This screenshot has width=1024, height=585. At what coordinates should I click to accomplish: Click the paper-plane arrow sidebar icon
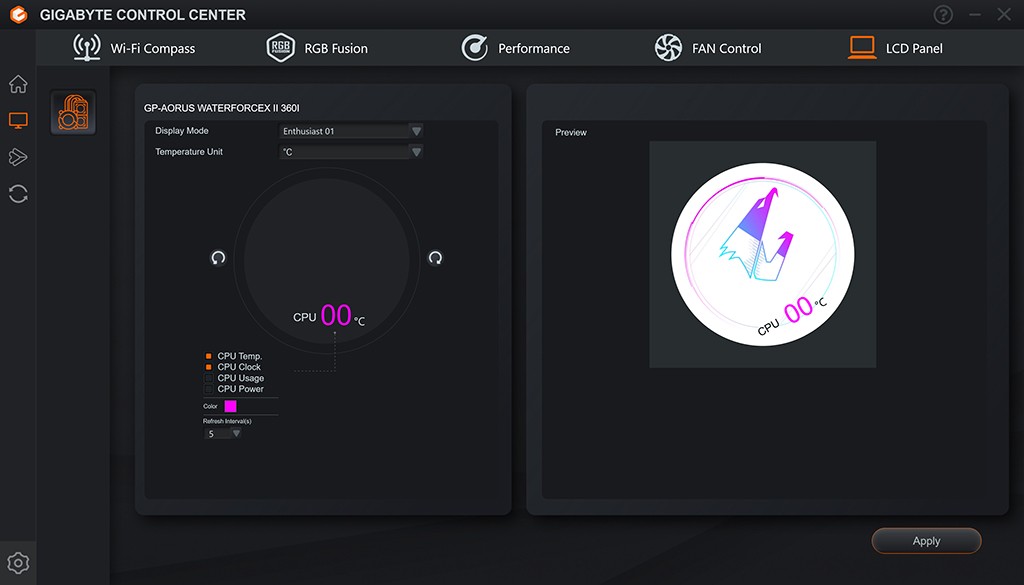(18, 157)
